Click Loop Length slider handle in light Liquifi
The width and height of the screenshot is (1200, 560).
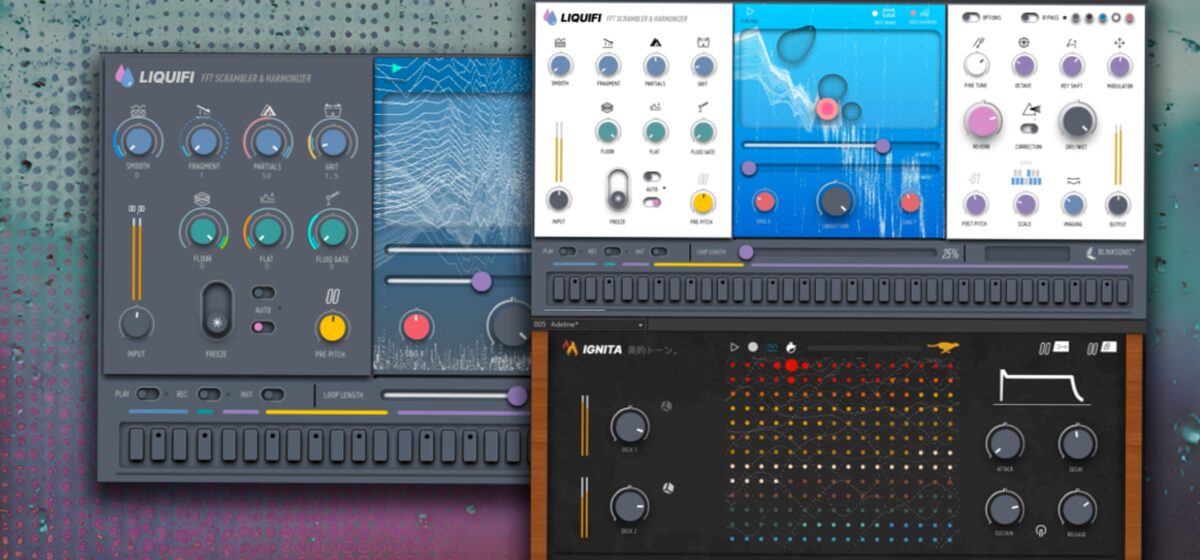[x=746, y=252]
